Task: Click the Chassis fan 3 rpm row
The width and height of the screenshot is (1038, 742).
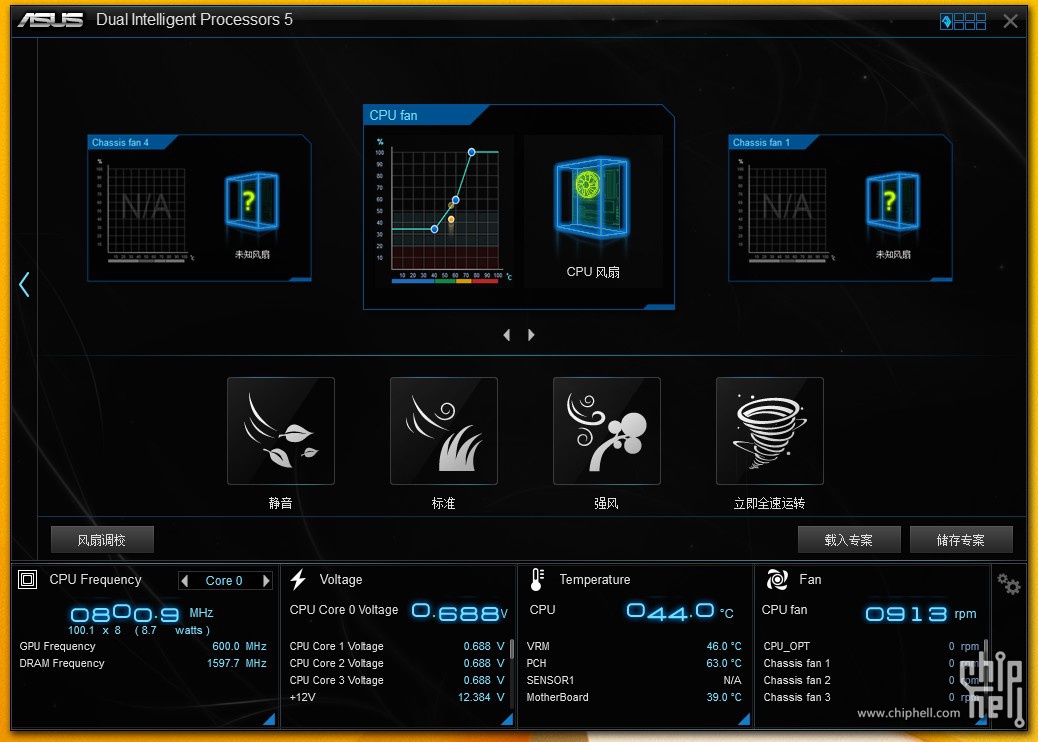Action: point(871,698)
